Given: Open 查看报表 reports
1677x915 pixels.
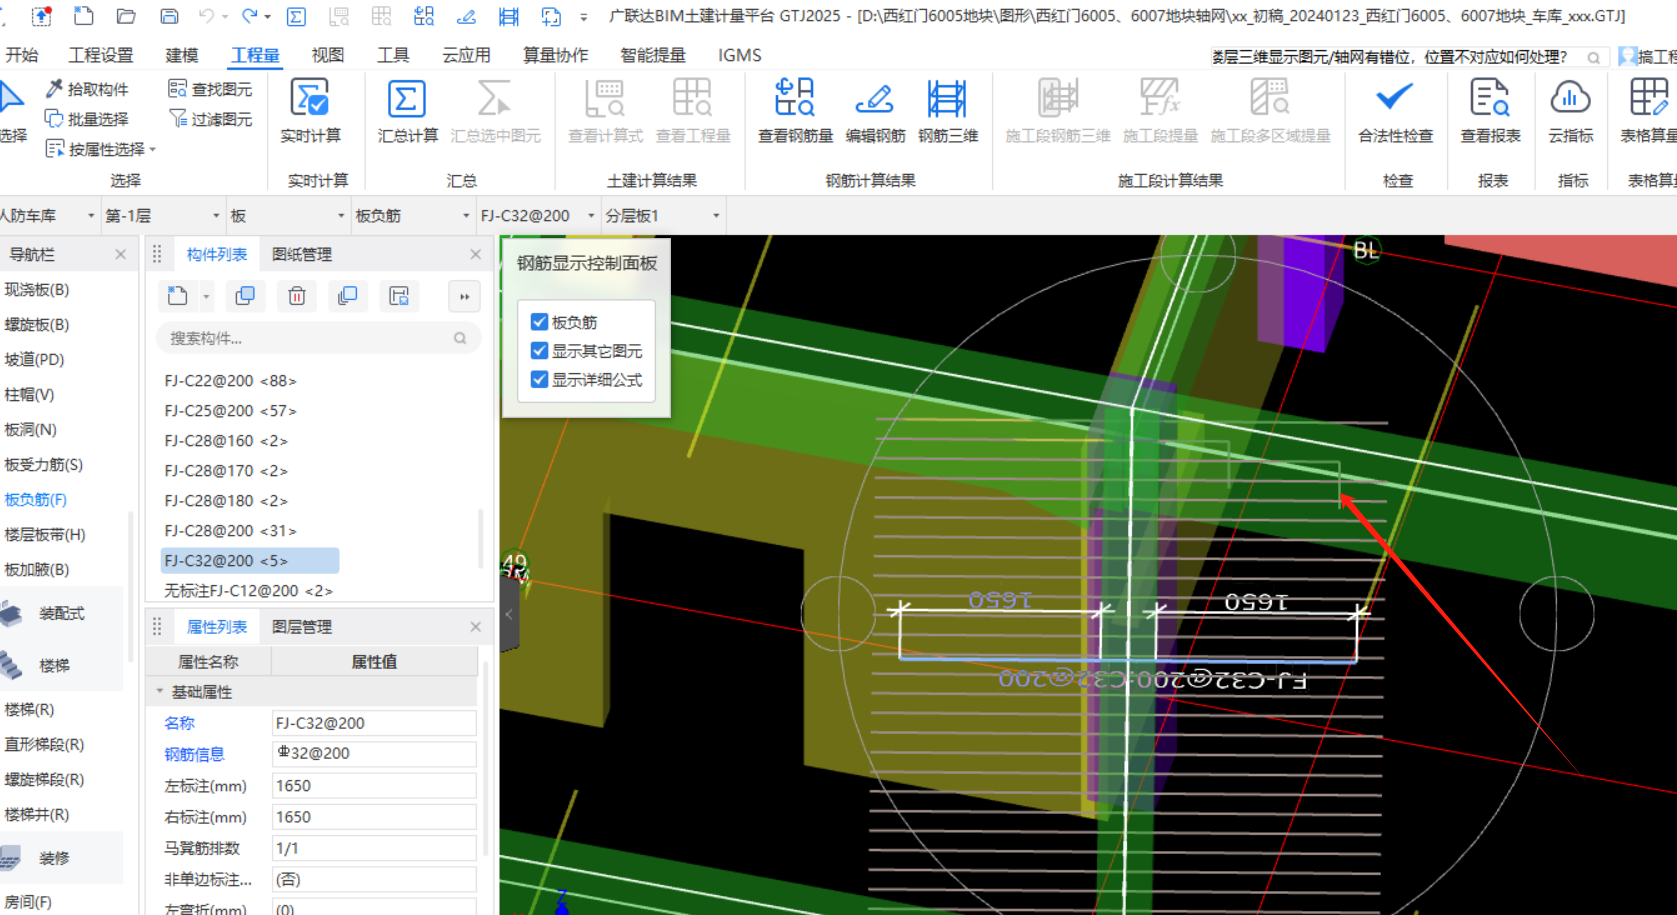Looking at the screenshot, I should coord(1490,111).
